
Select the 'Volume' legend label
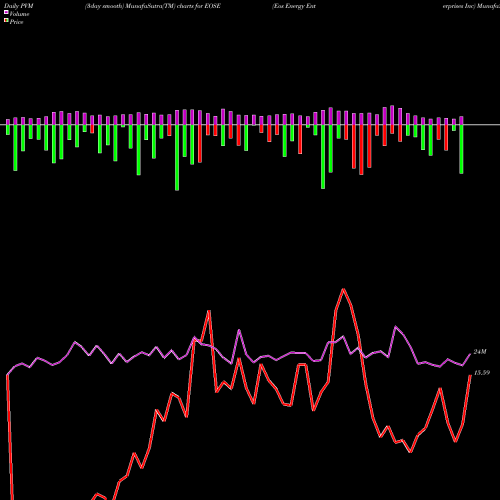point(19,14)
